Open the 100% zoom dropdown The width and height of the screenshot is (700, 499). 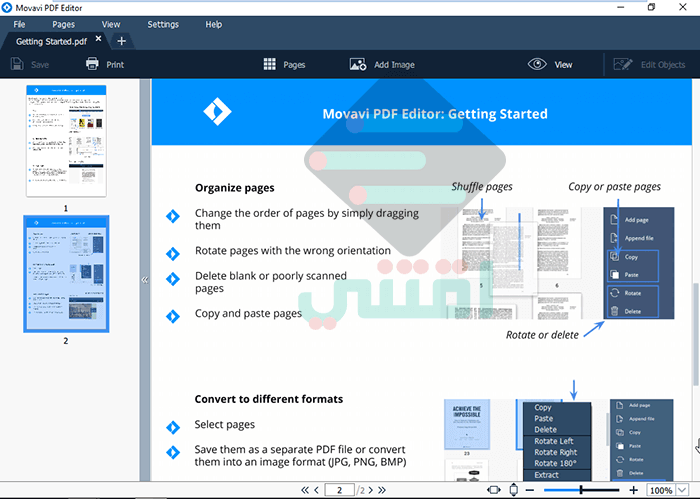pyautogui.click(x=683, y=490)
